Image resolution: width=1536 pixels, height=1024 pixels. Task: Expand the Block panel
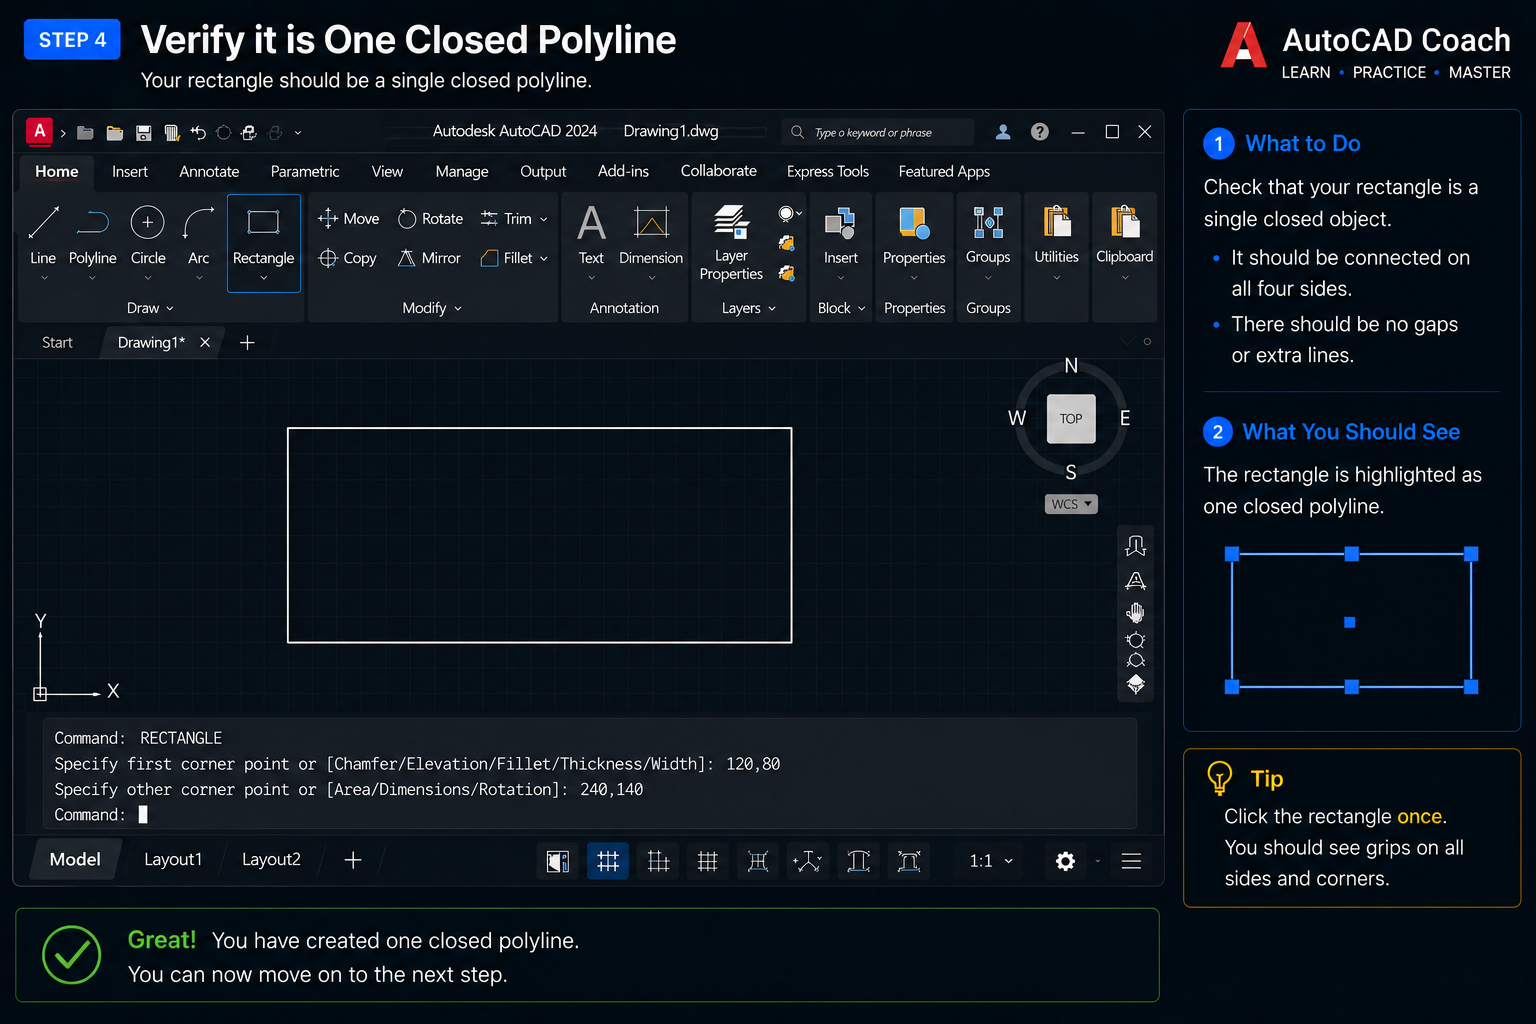click(x=842, y=308)
